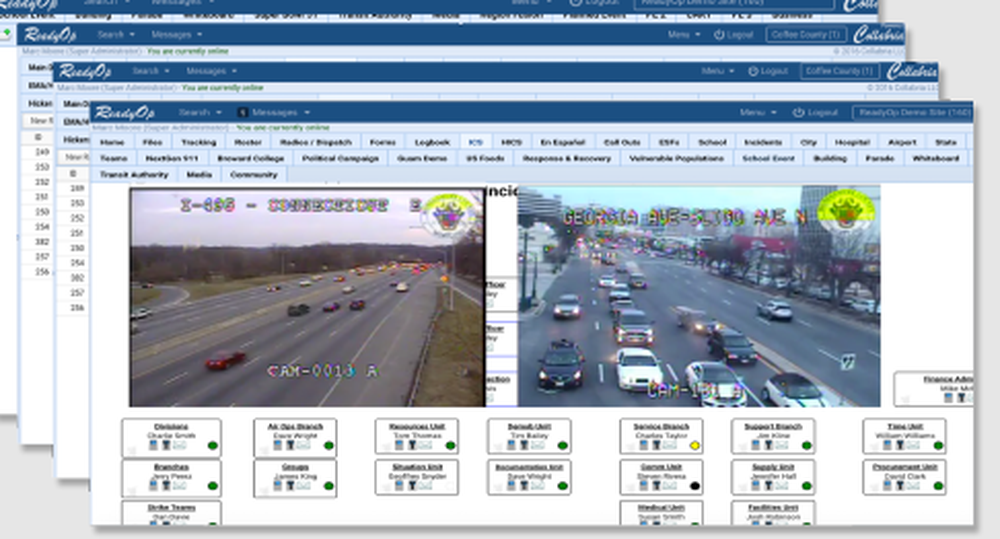Click the black status dot on Comm Unit
The width and height of the screenshot is (1000, 539).
695,486
